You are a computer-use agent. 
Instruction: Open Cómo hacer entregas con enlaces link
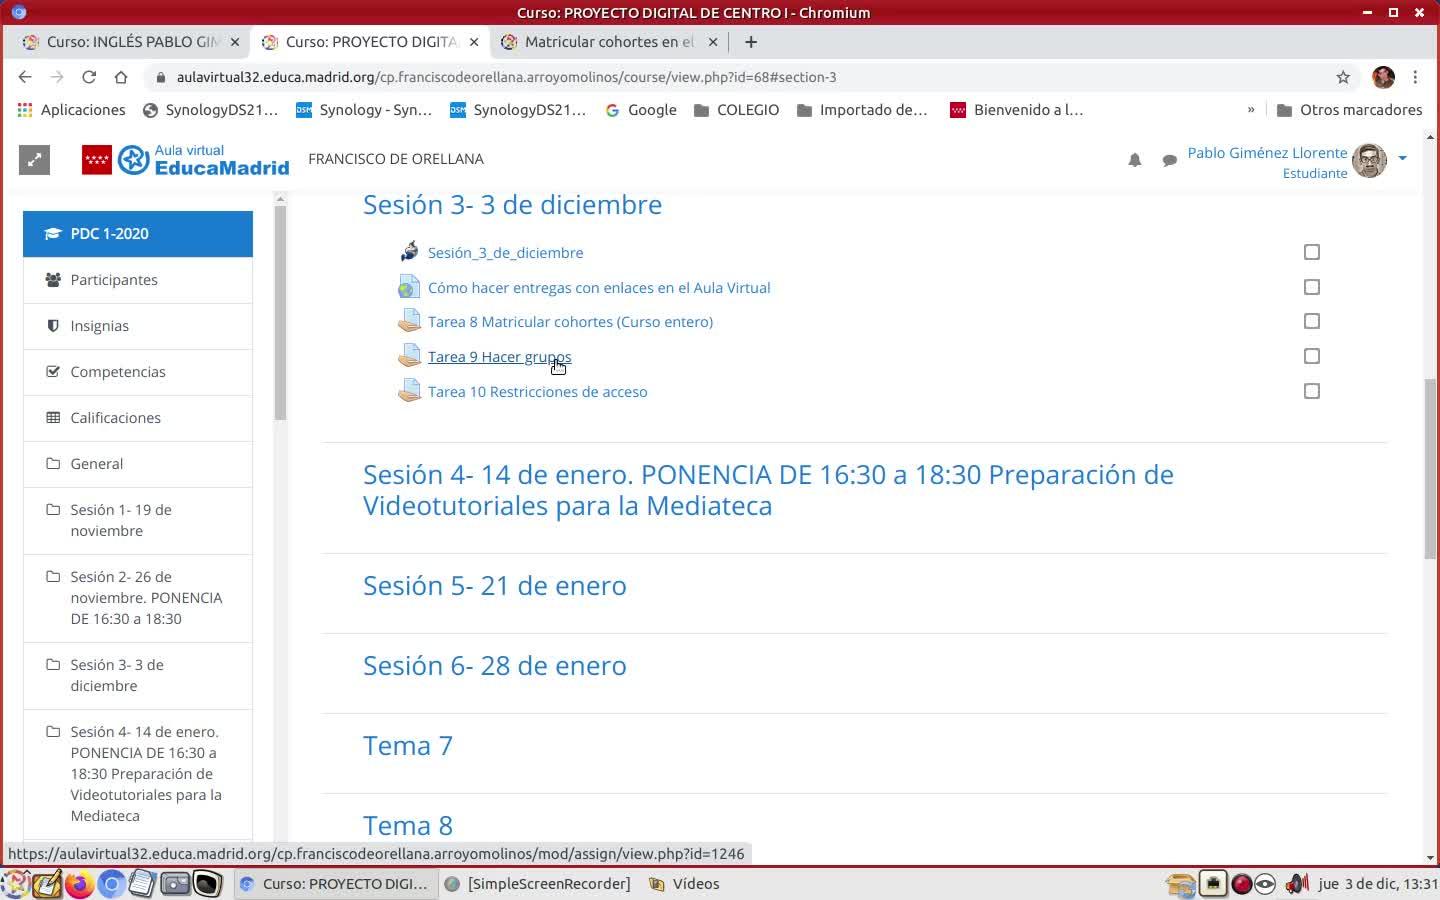point(599,288)
